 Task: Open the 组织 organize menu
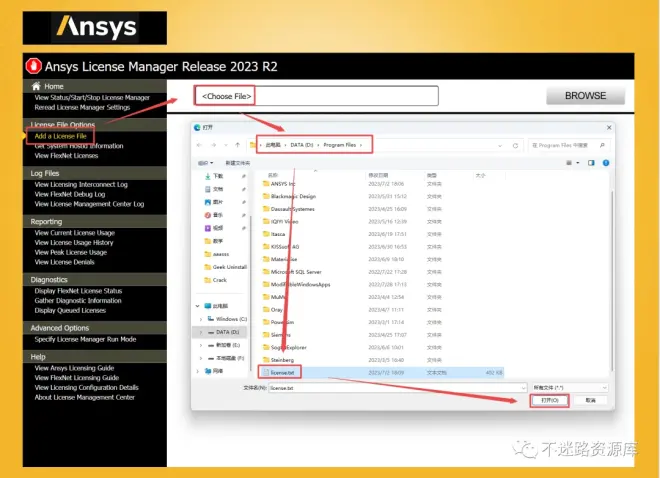click(205, 163)
